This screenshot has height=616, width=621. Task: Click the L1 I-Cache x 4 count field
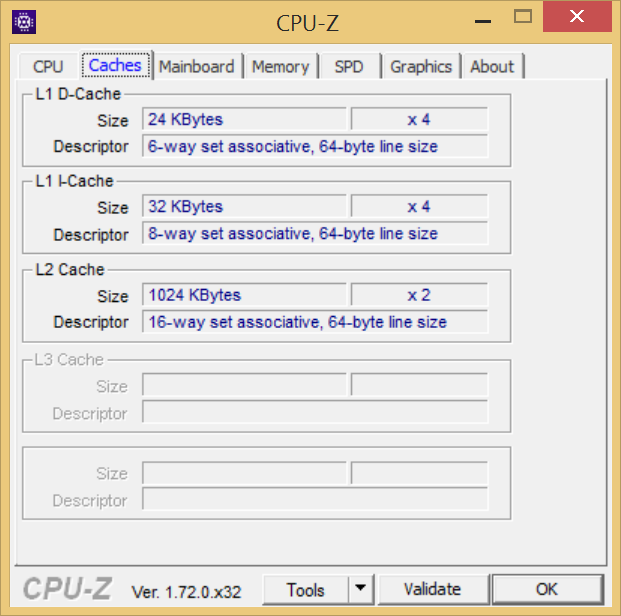tap(419, 206)
